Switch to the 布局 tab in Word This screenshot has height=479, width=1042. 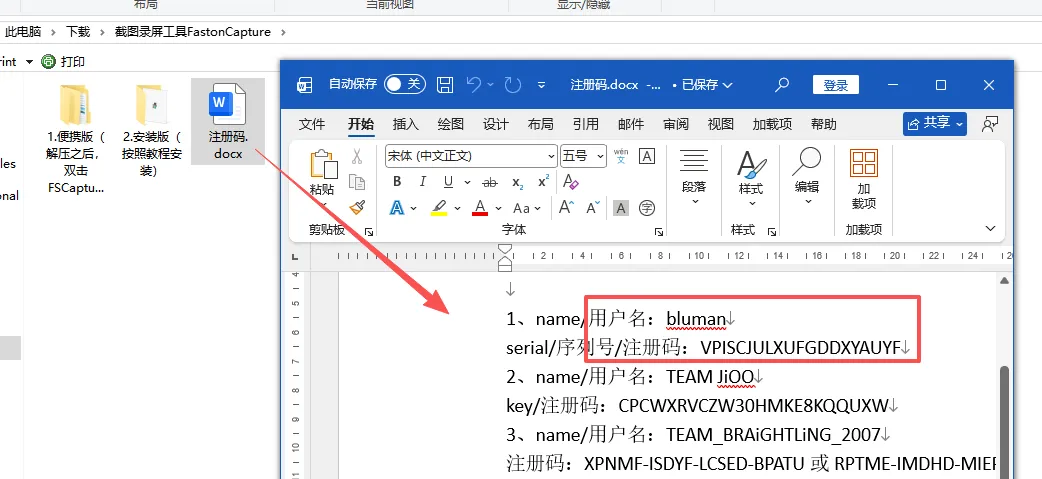pyautogui.click(x=540, y=124)
